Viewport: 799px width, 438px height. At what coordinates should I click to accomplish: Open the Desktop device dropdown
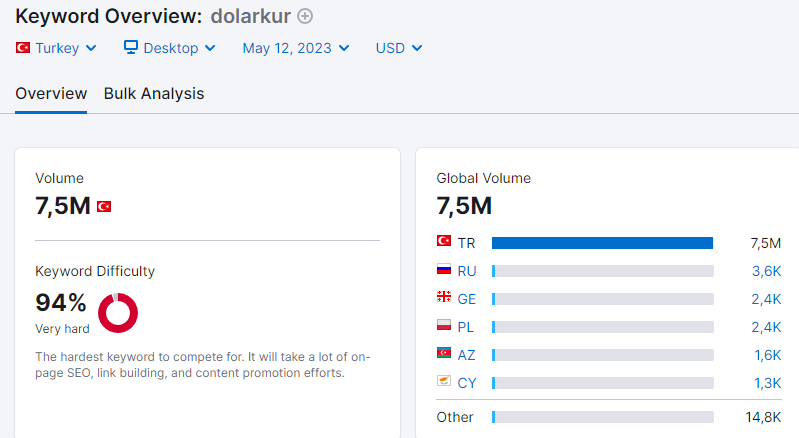pos(170,48)
